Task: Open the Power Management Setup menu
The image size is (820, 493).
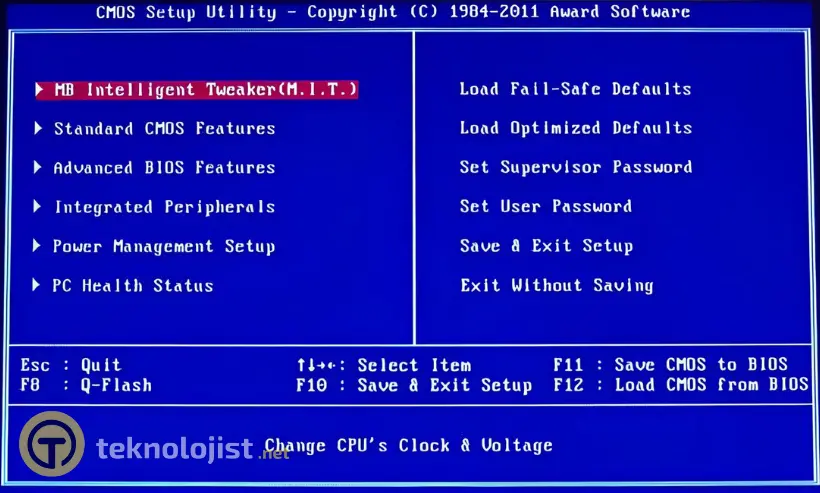Action: tap(163, 246)
